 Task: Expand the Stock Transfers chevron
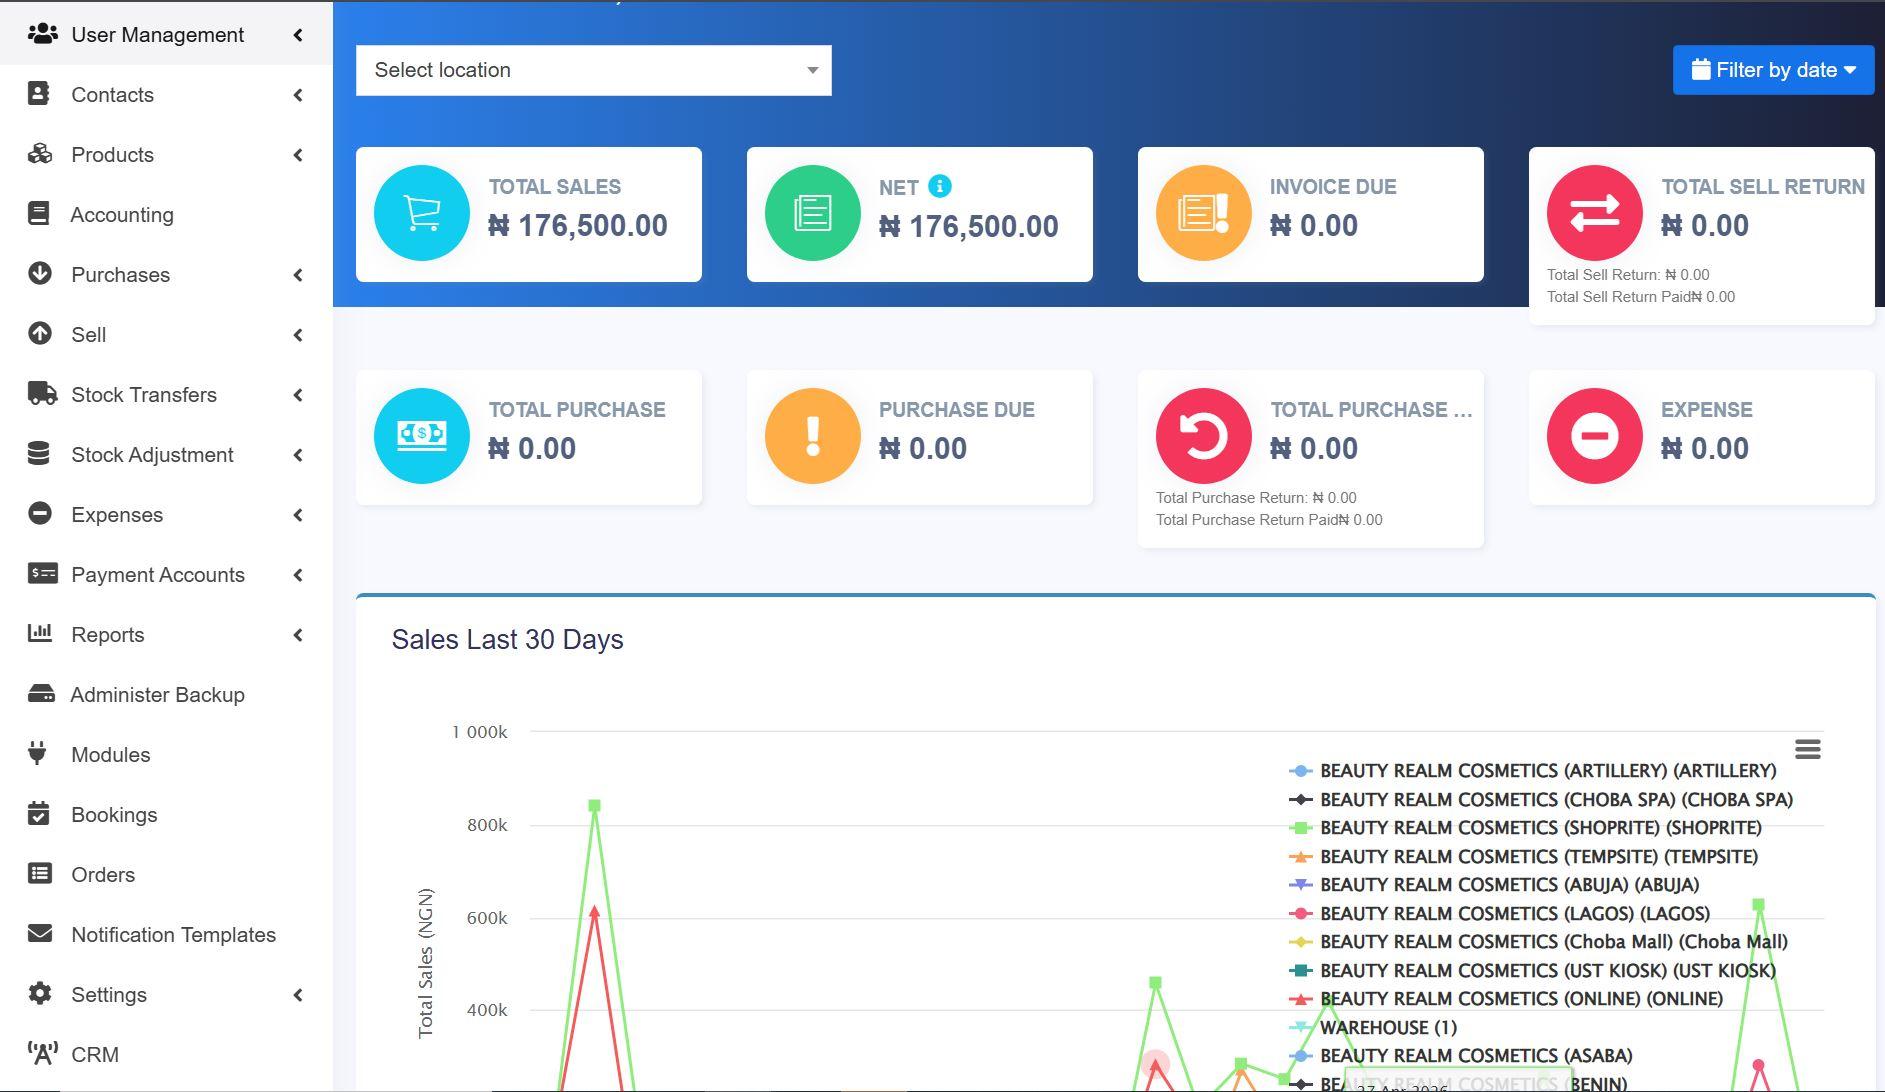click(298, 395)
